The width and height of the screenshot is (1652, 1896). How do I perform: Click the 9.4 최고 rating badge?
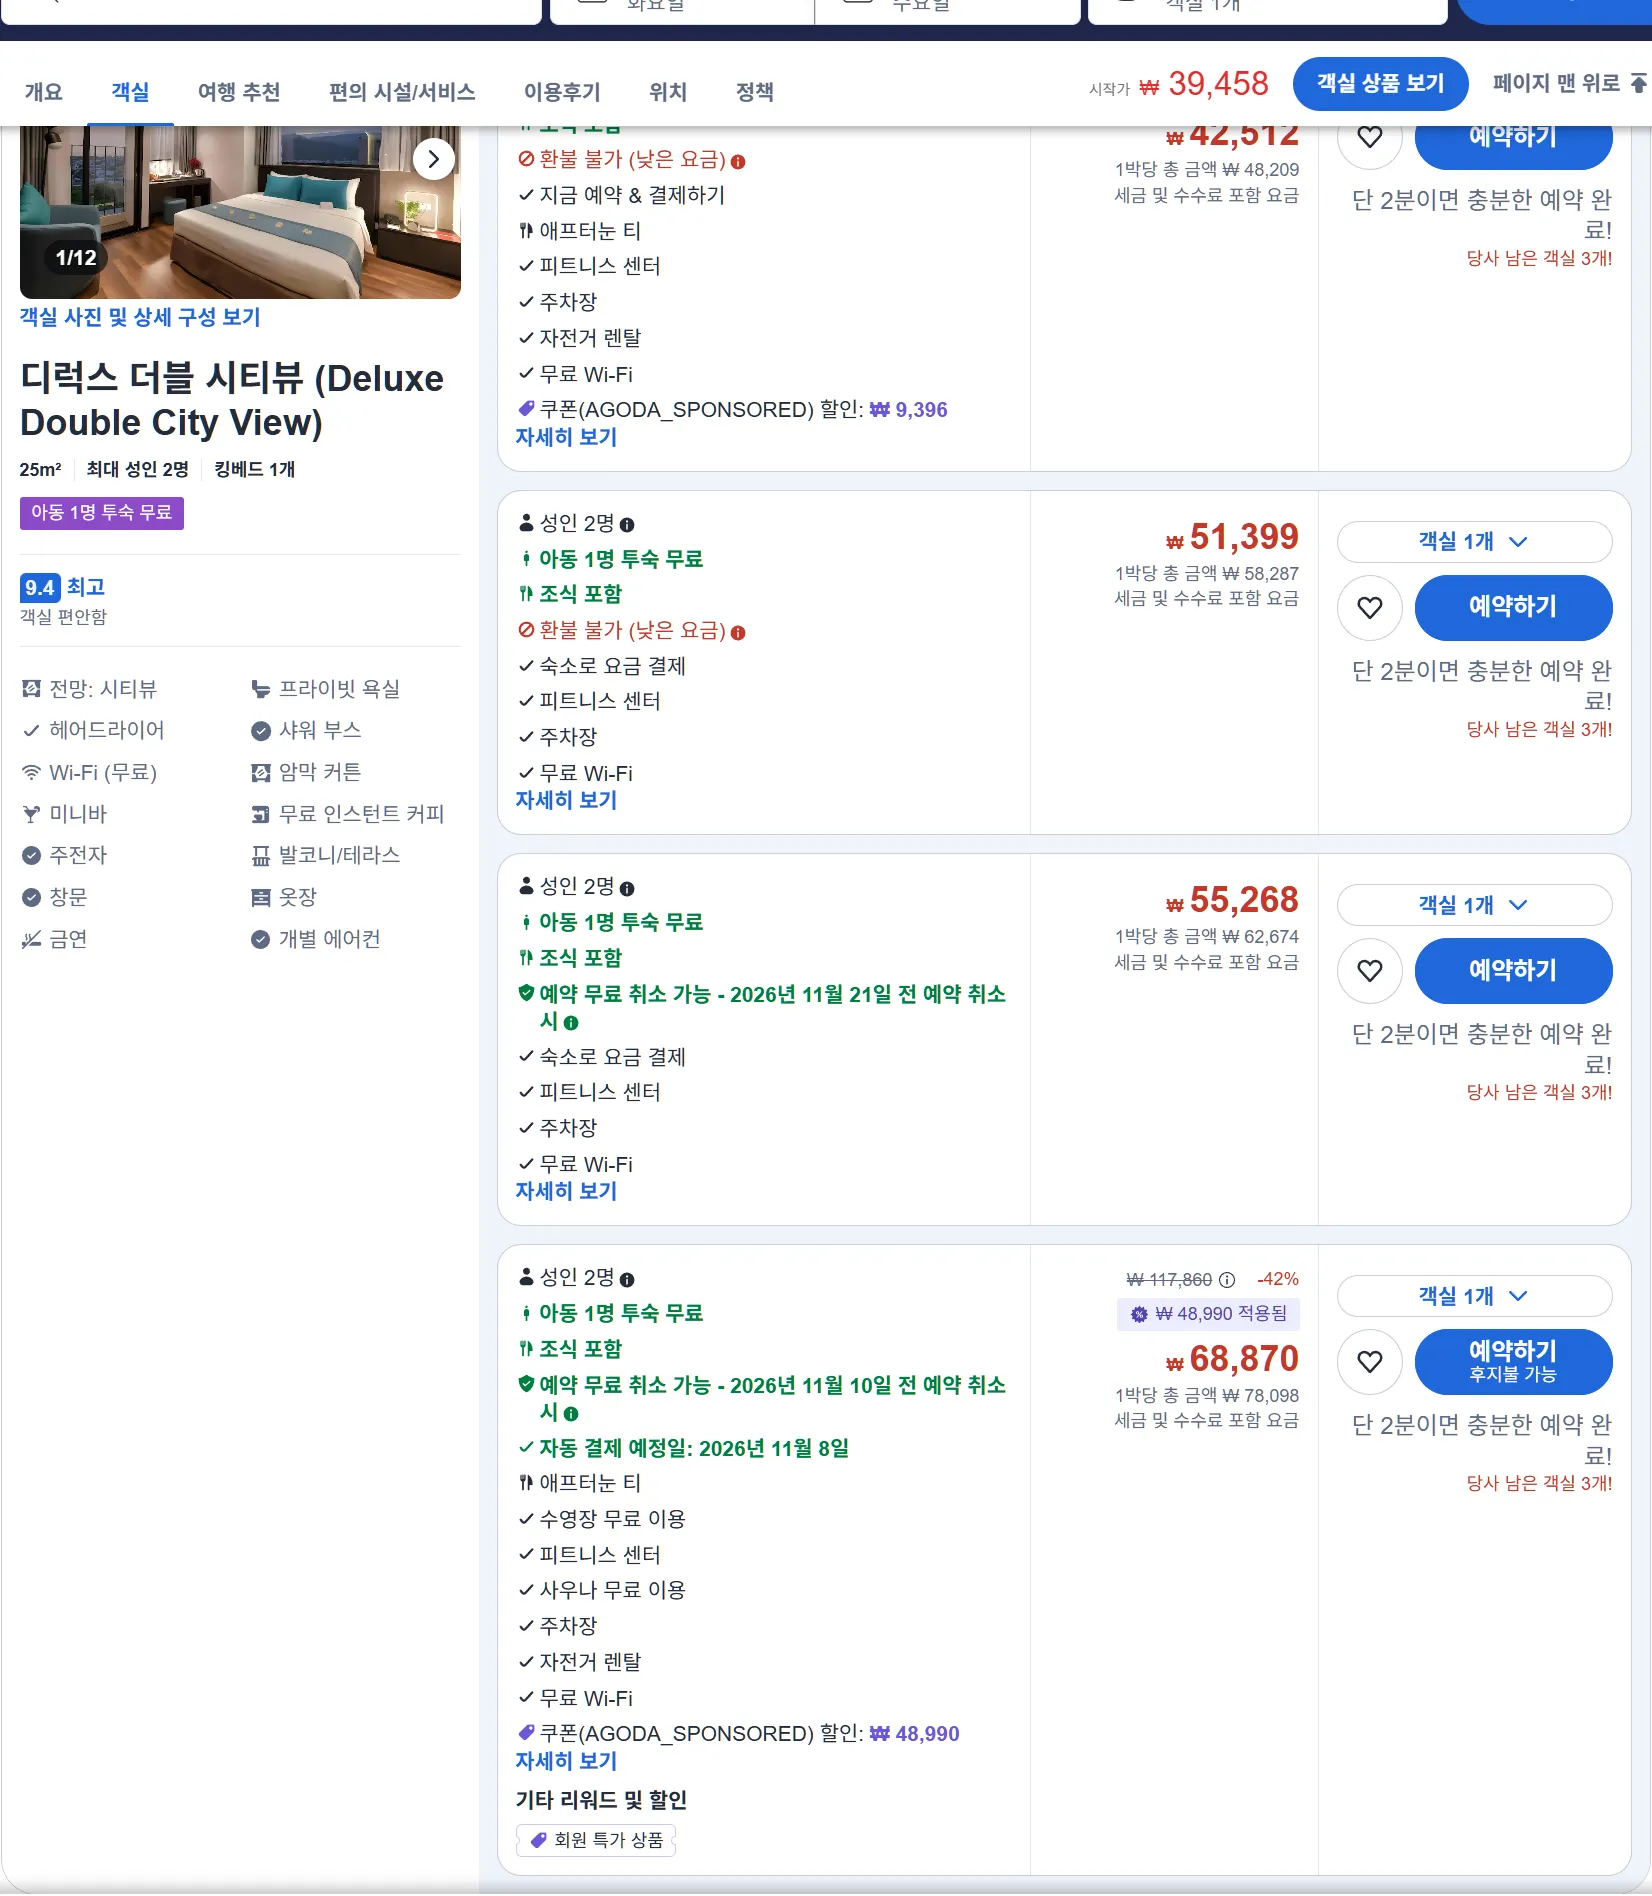pos(63,587)
